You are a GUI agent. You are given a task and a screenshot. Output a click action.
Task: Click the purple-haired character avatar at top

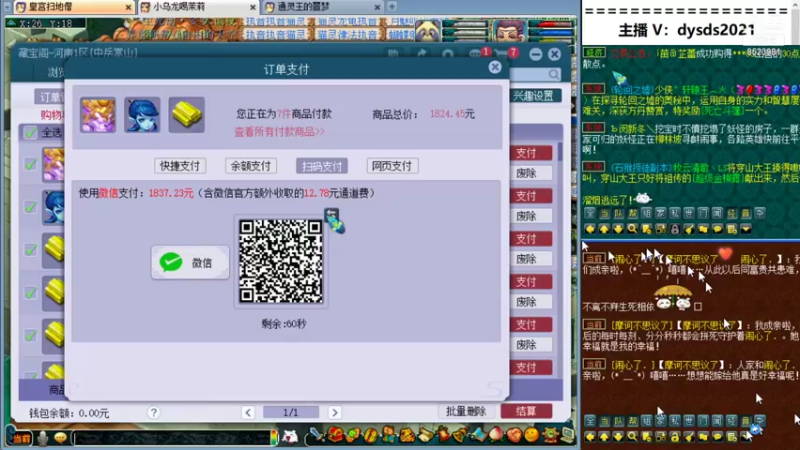(x=509, y=31)
